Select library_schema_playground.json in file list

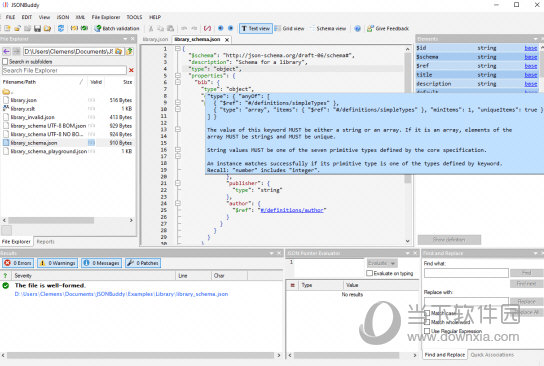[49, 151]
